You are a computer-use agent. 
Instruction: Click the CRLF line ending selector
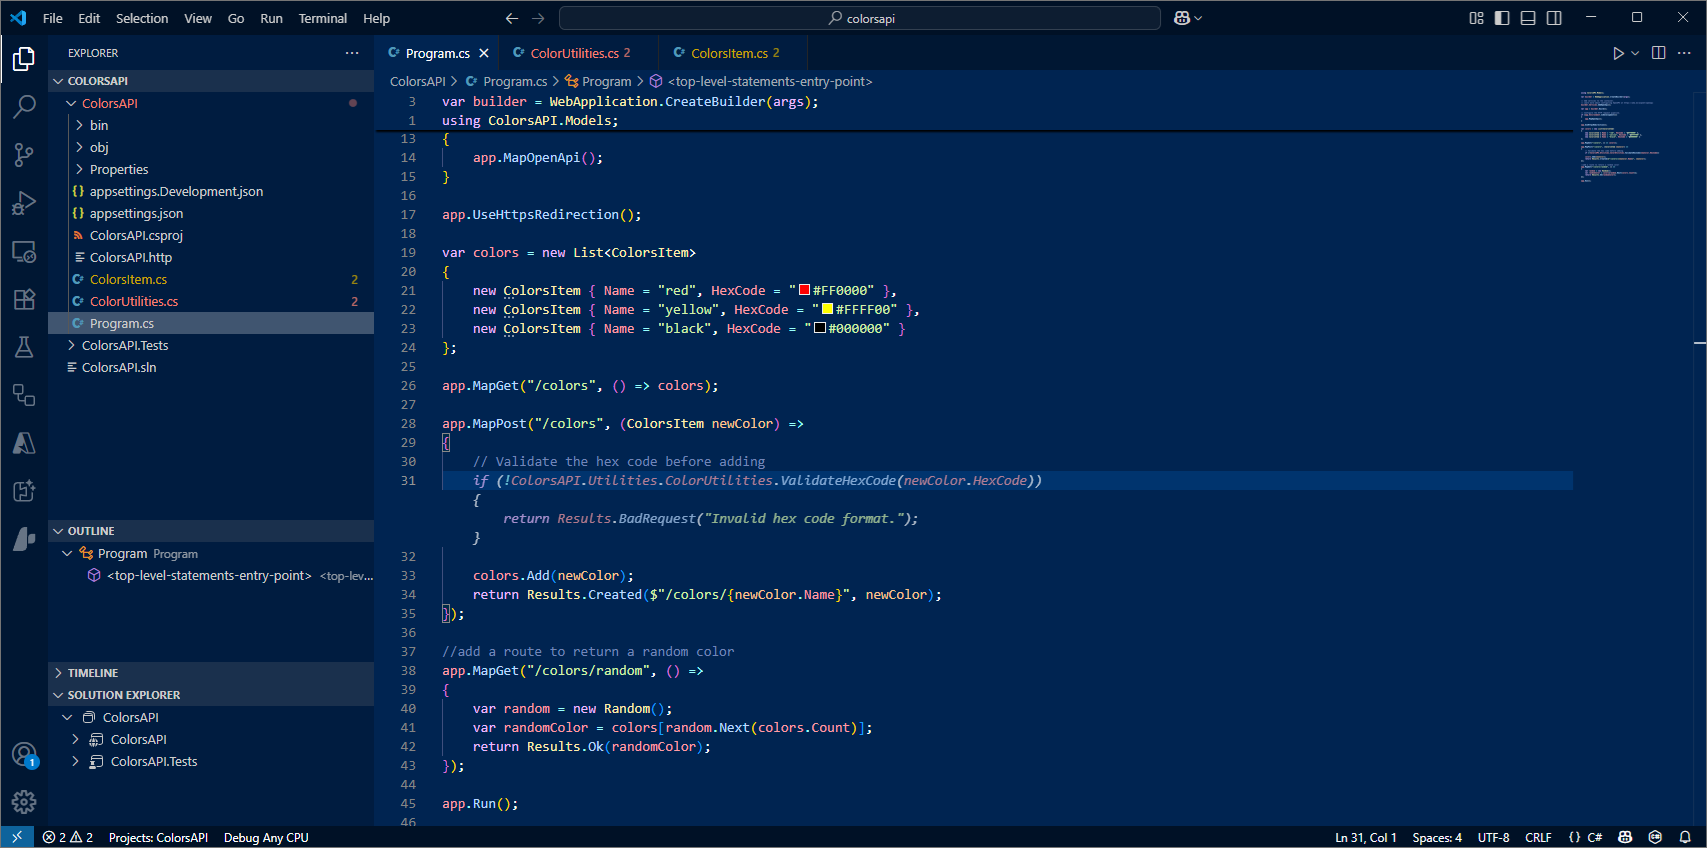coord(1537,837)
